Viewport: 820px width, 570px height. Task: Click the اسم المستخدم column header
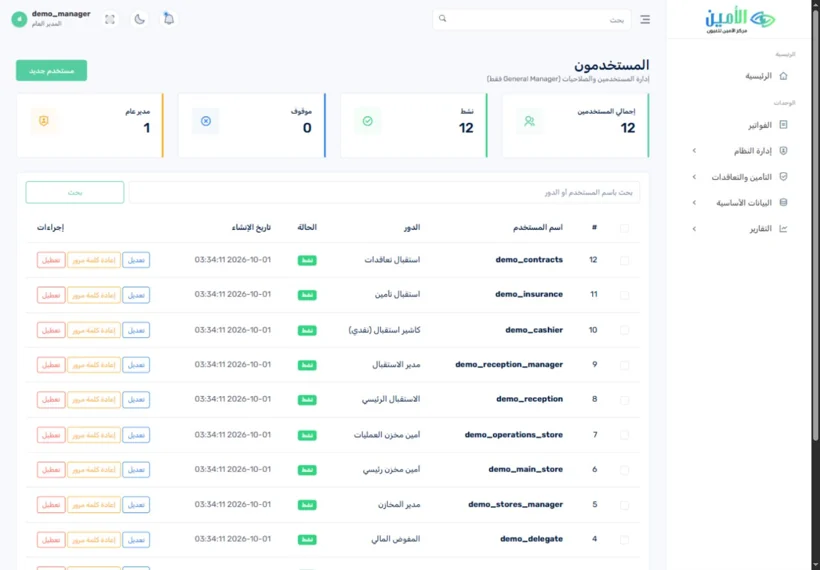coord(538,227)
